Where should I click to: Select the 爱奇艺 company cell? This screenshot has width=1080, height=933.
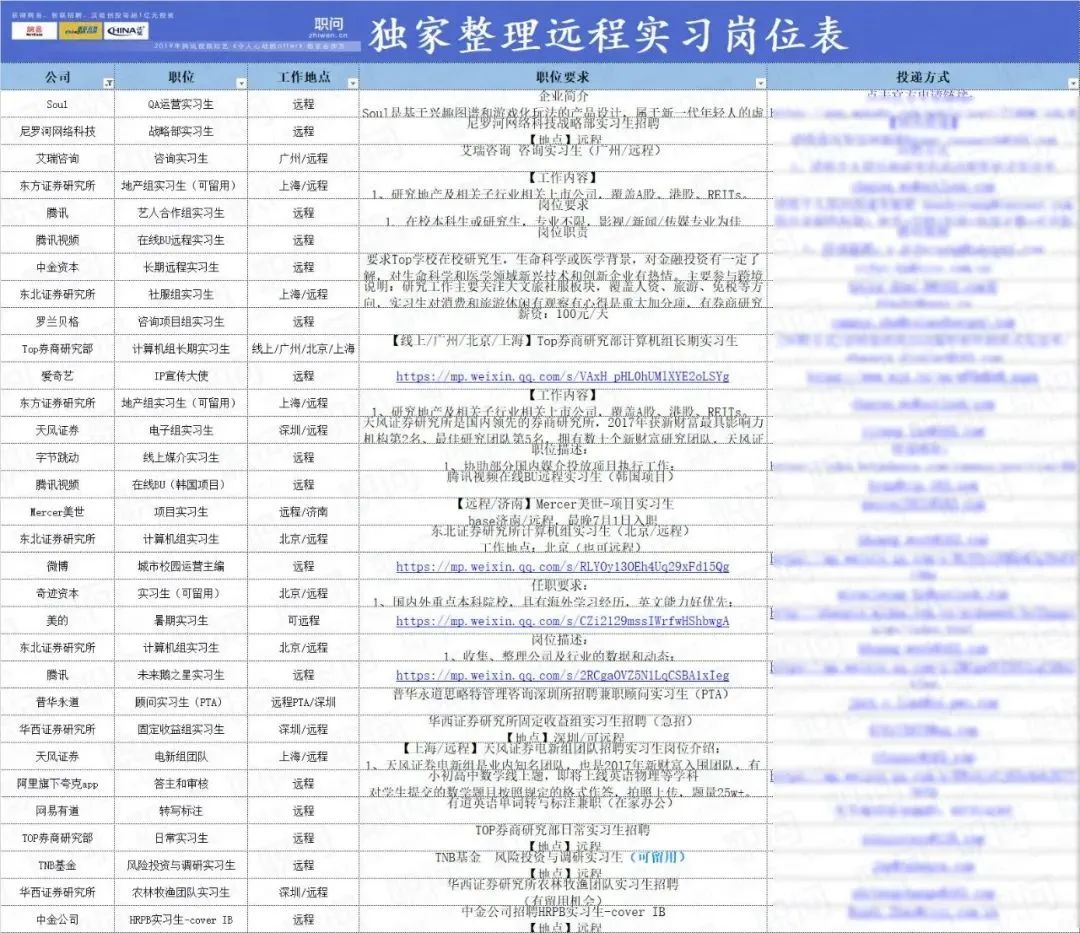tap(57, 376)
